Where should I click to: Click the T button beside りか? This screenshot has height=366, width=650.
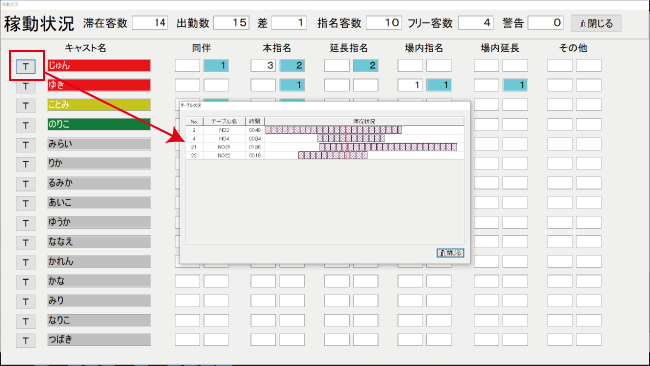coord(26,165)
